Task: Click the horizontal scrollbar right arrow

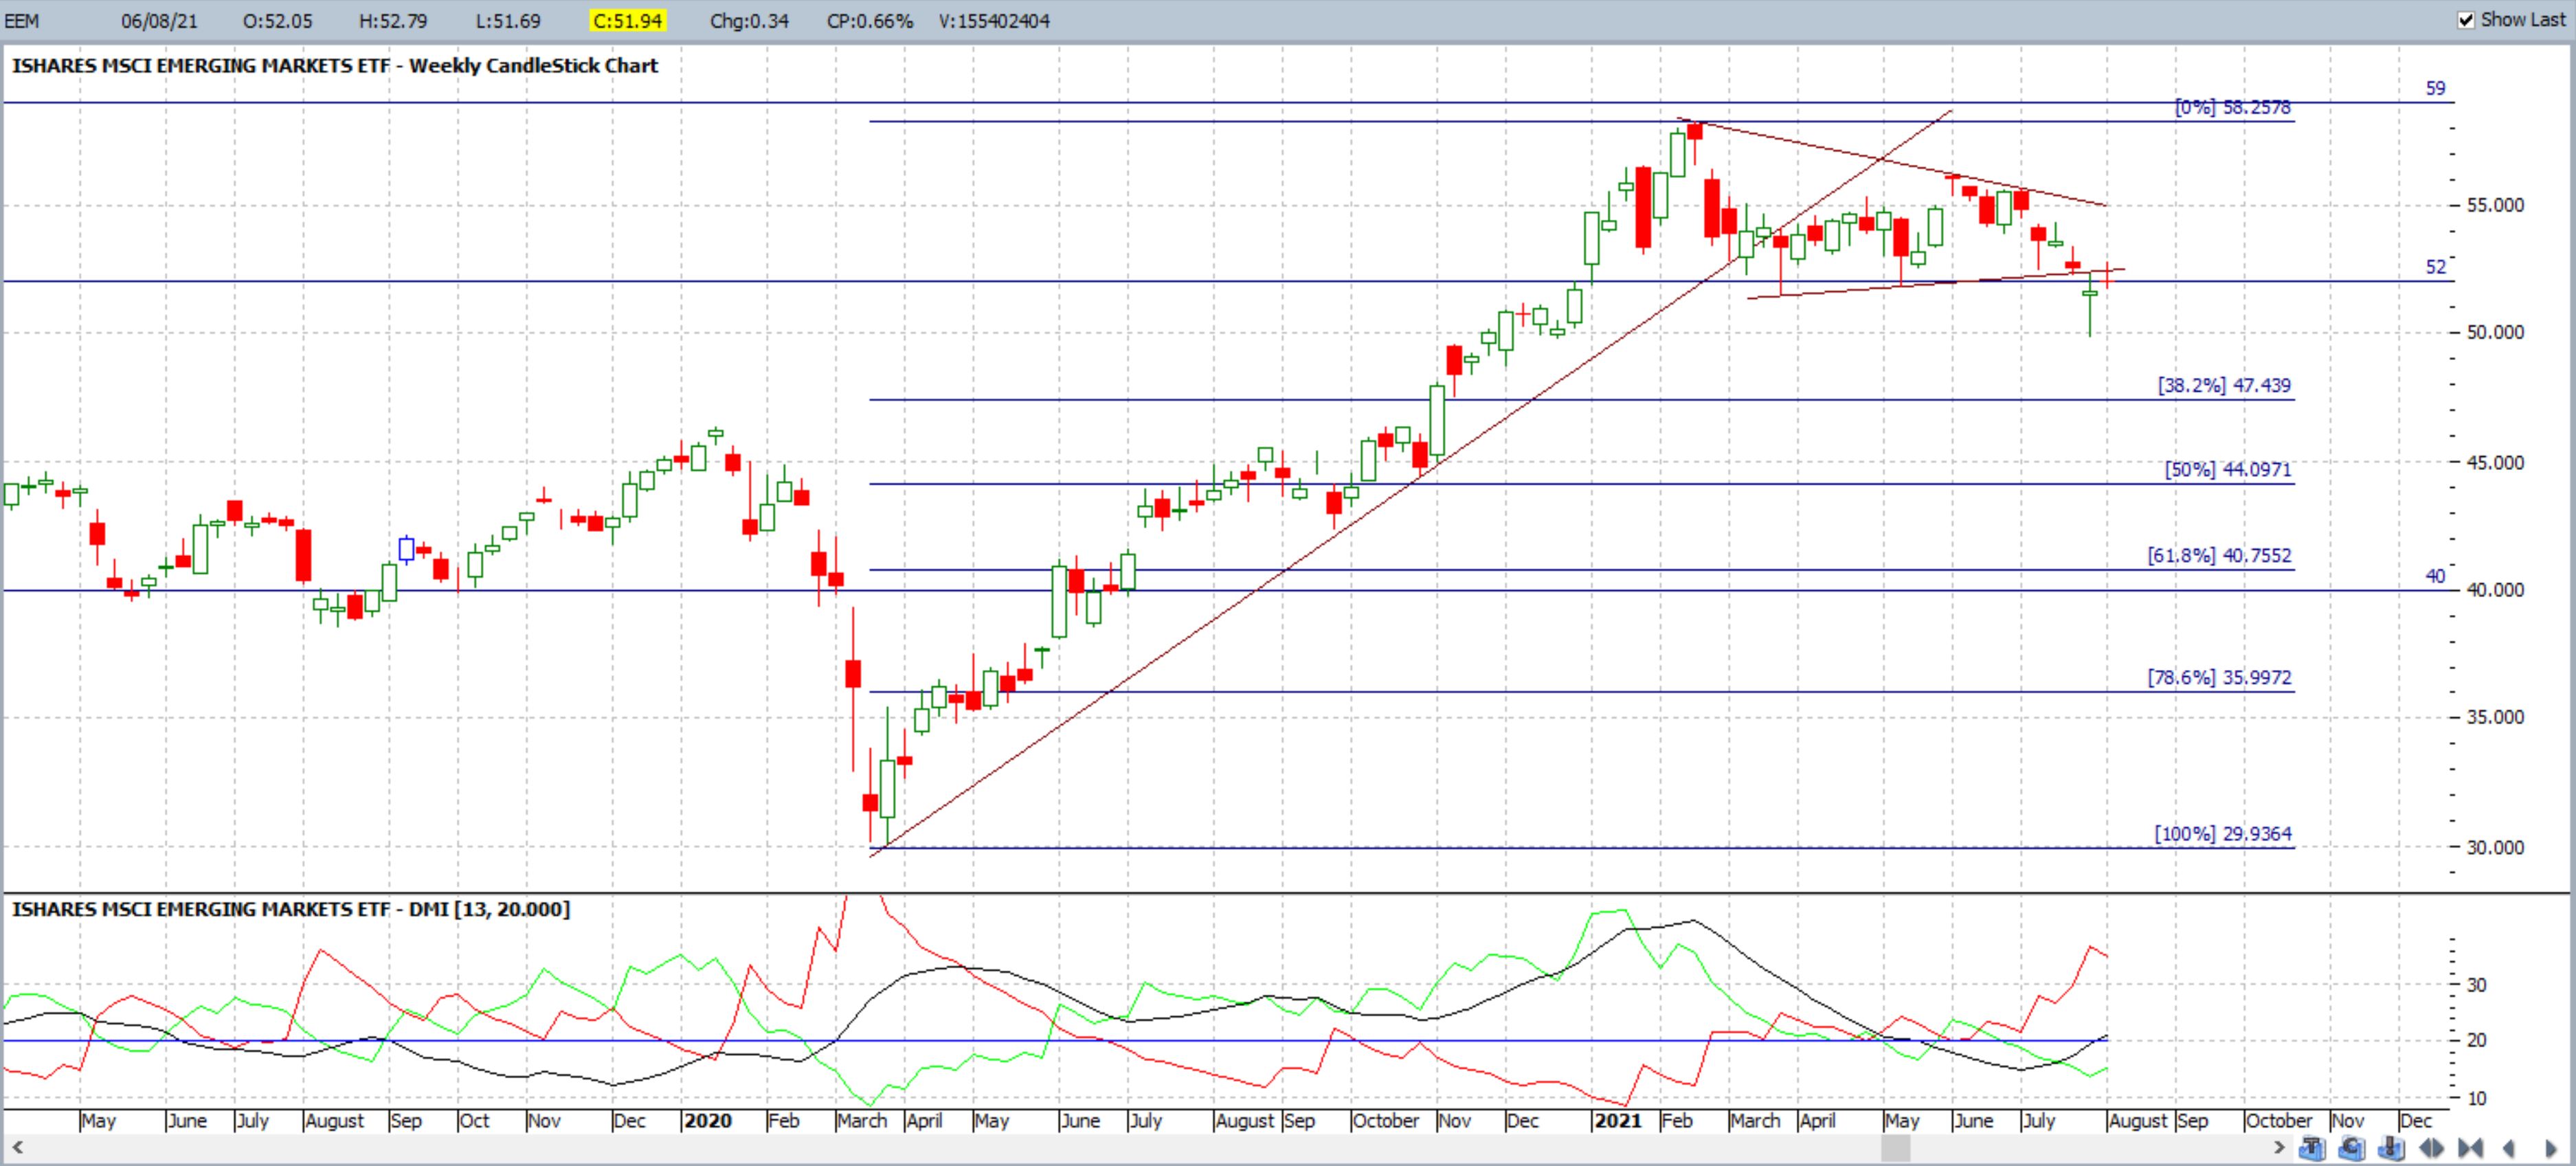Action: [x=2280, y=1147]
